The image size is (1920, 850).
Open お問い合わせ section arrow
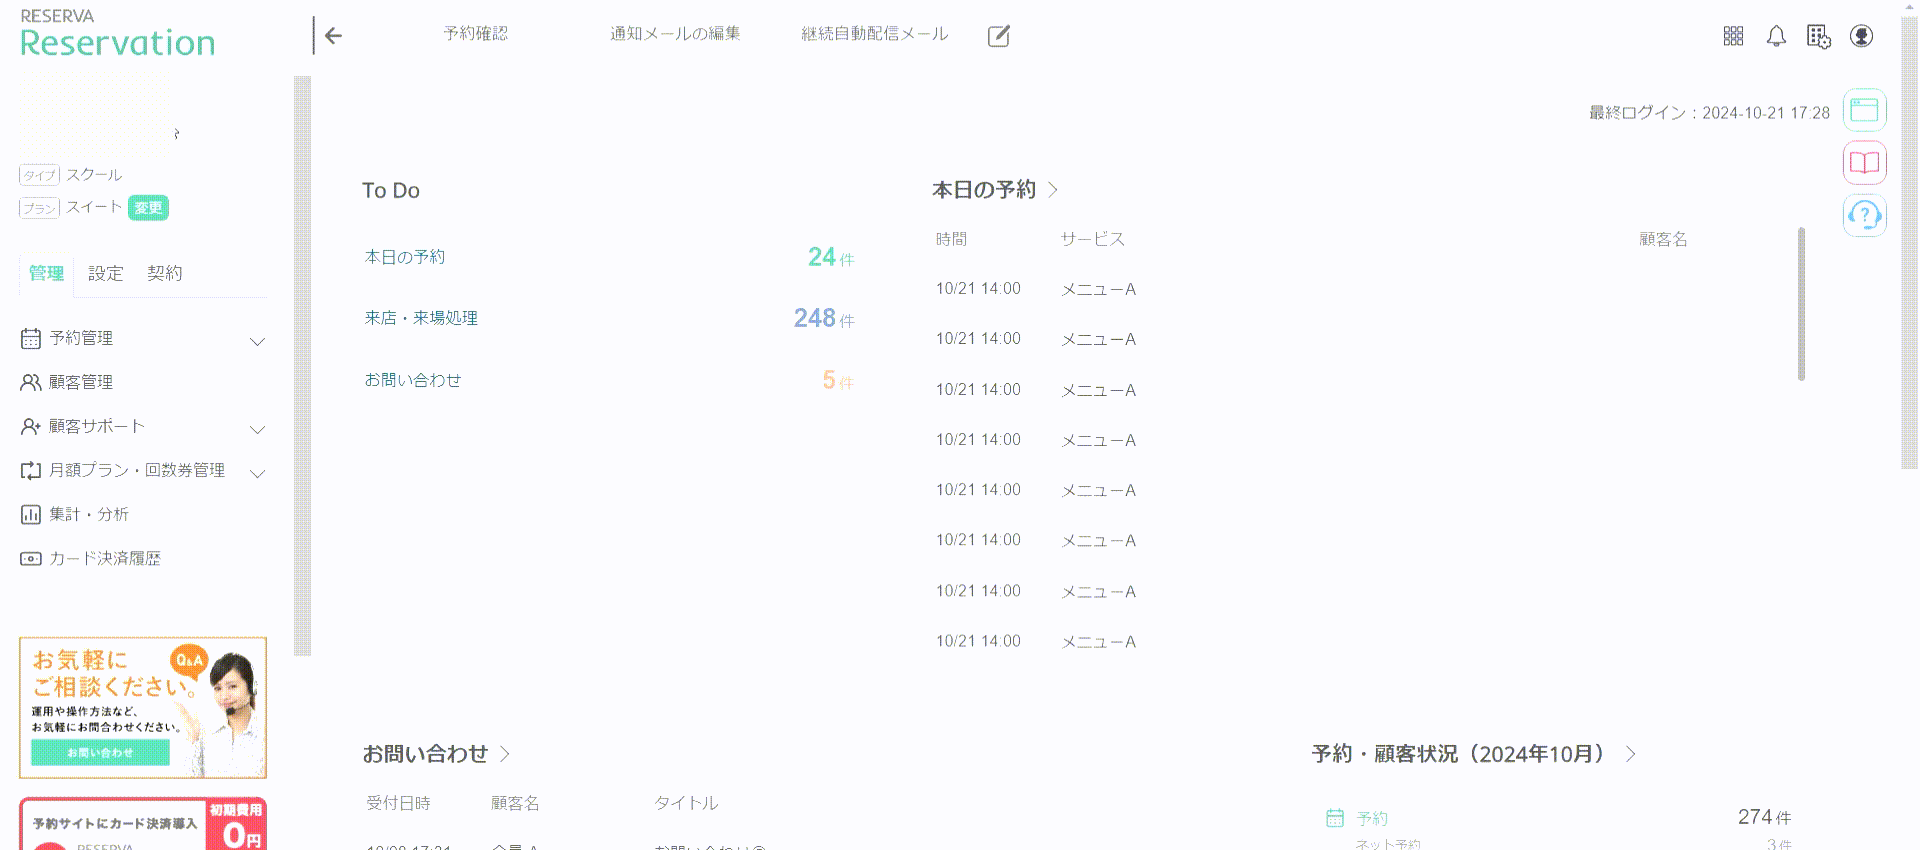tap(505, 754)
